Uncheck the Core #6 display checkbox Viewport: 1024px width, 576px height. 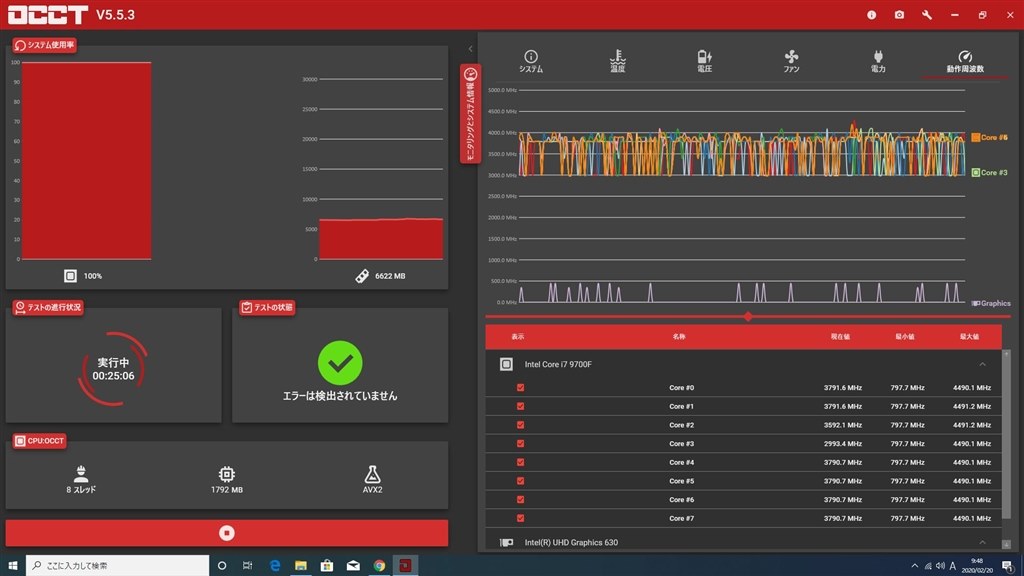(520, 500)
